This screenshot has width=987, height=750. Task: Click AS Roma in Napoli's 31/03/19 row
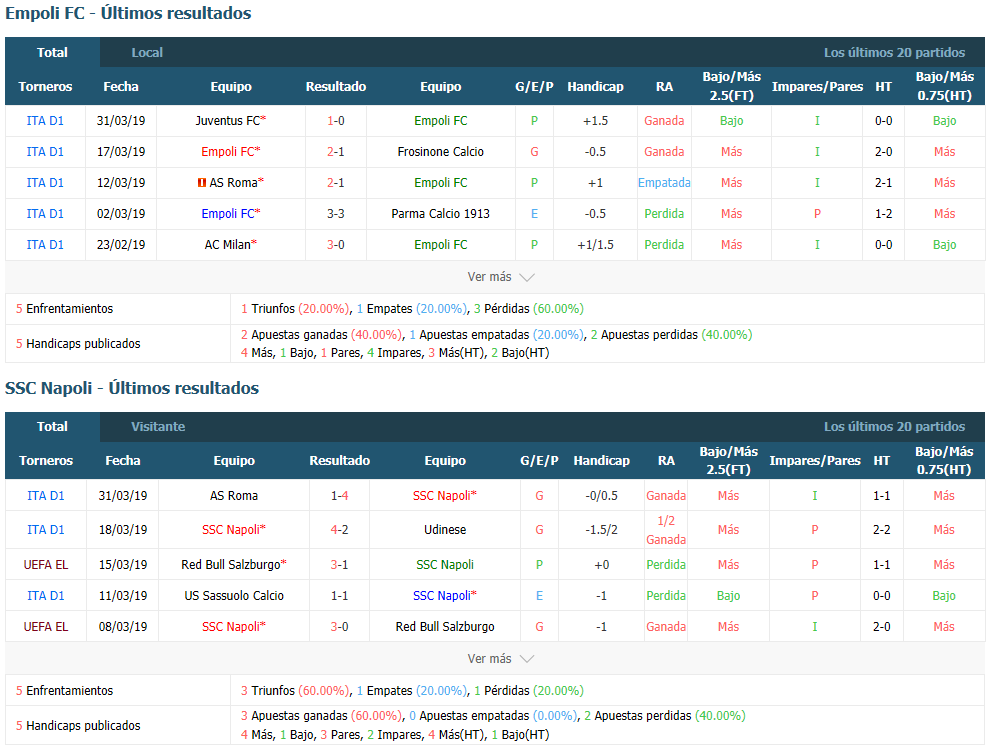click(x=234, y=496)
